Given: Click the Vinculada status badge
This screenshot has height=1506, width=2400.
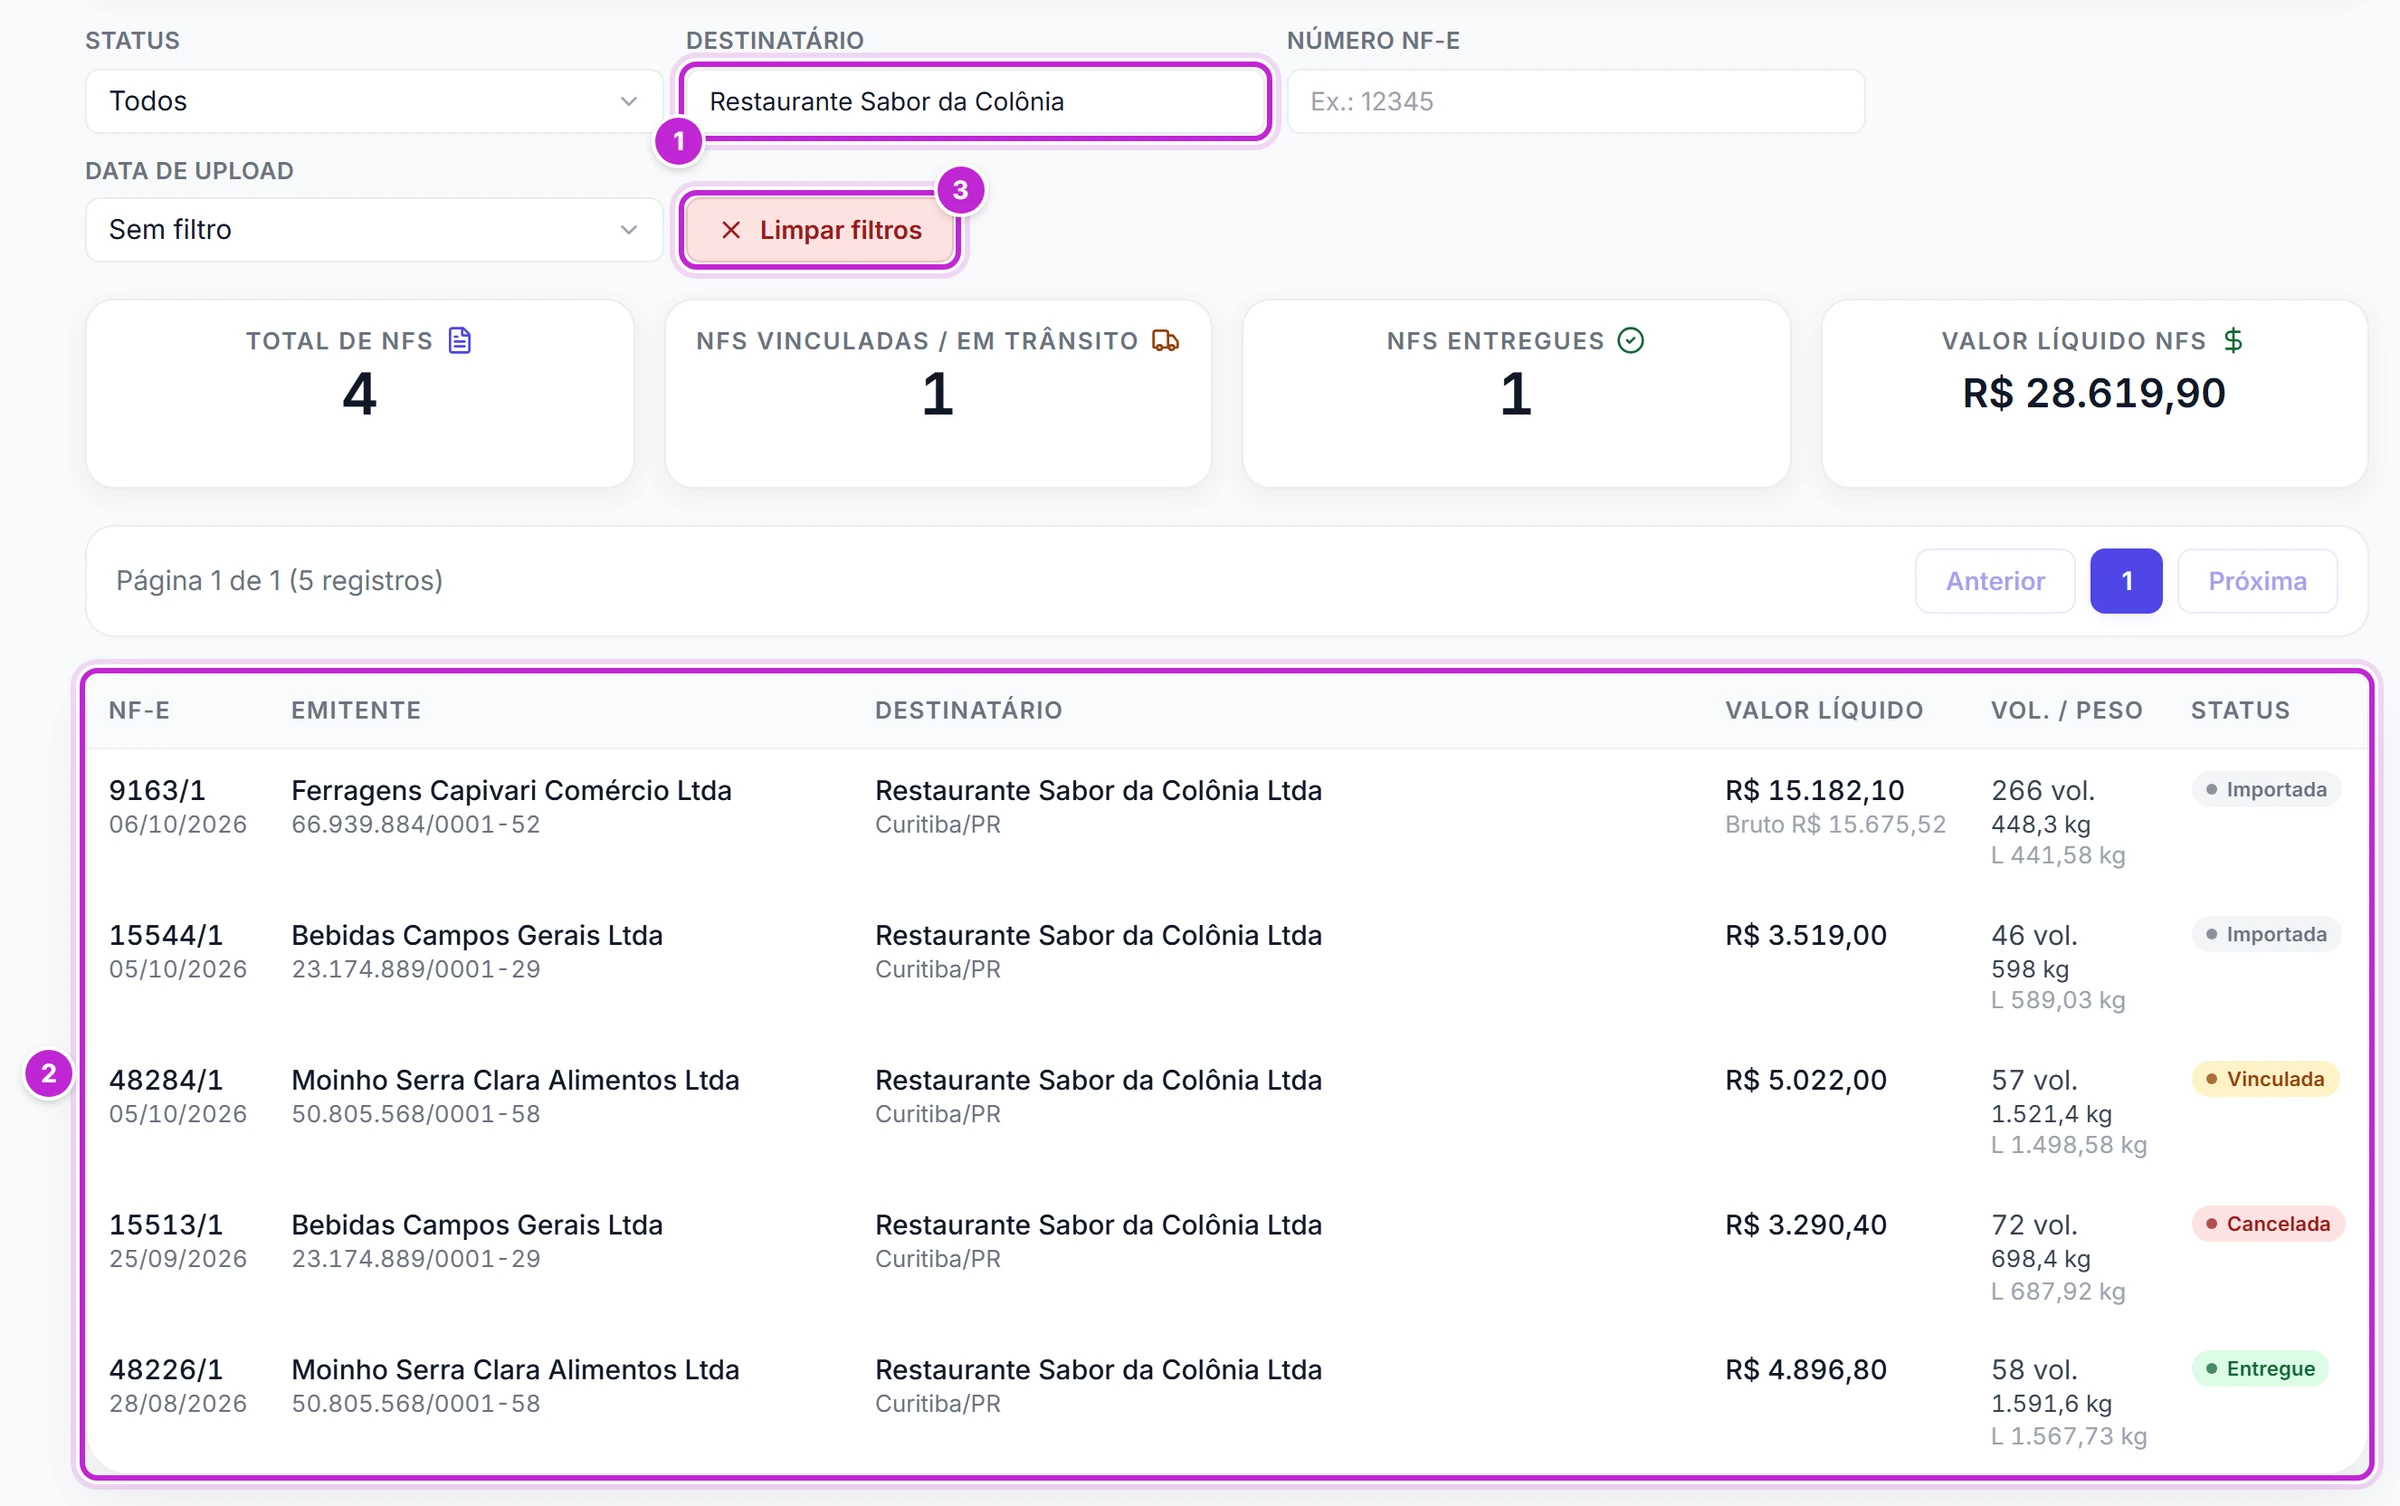Looking at the screenshot, I should 2265,1079.
